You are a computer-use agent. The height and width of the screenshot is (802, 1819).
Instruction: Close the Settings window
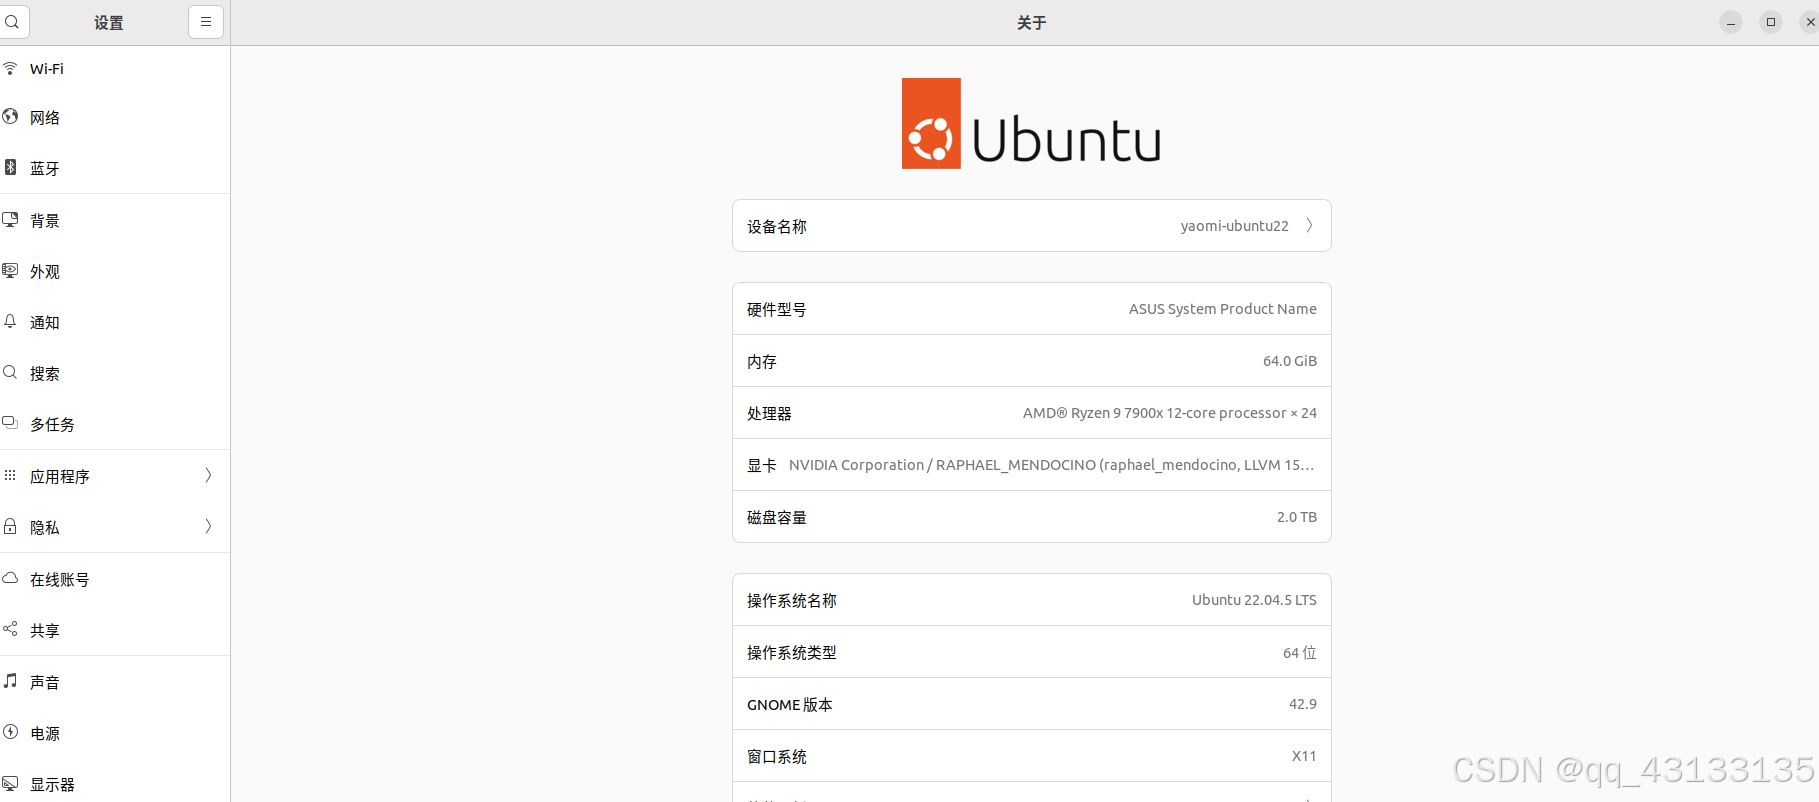click(1810, 22)
